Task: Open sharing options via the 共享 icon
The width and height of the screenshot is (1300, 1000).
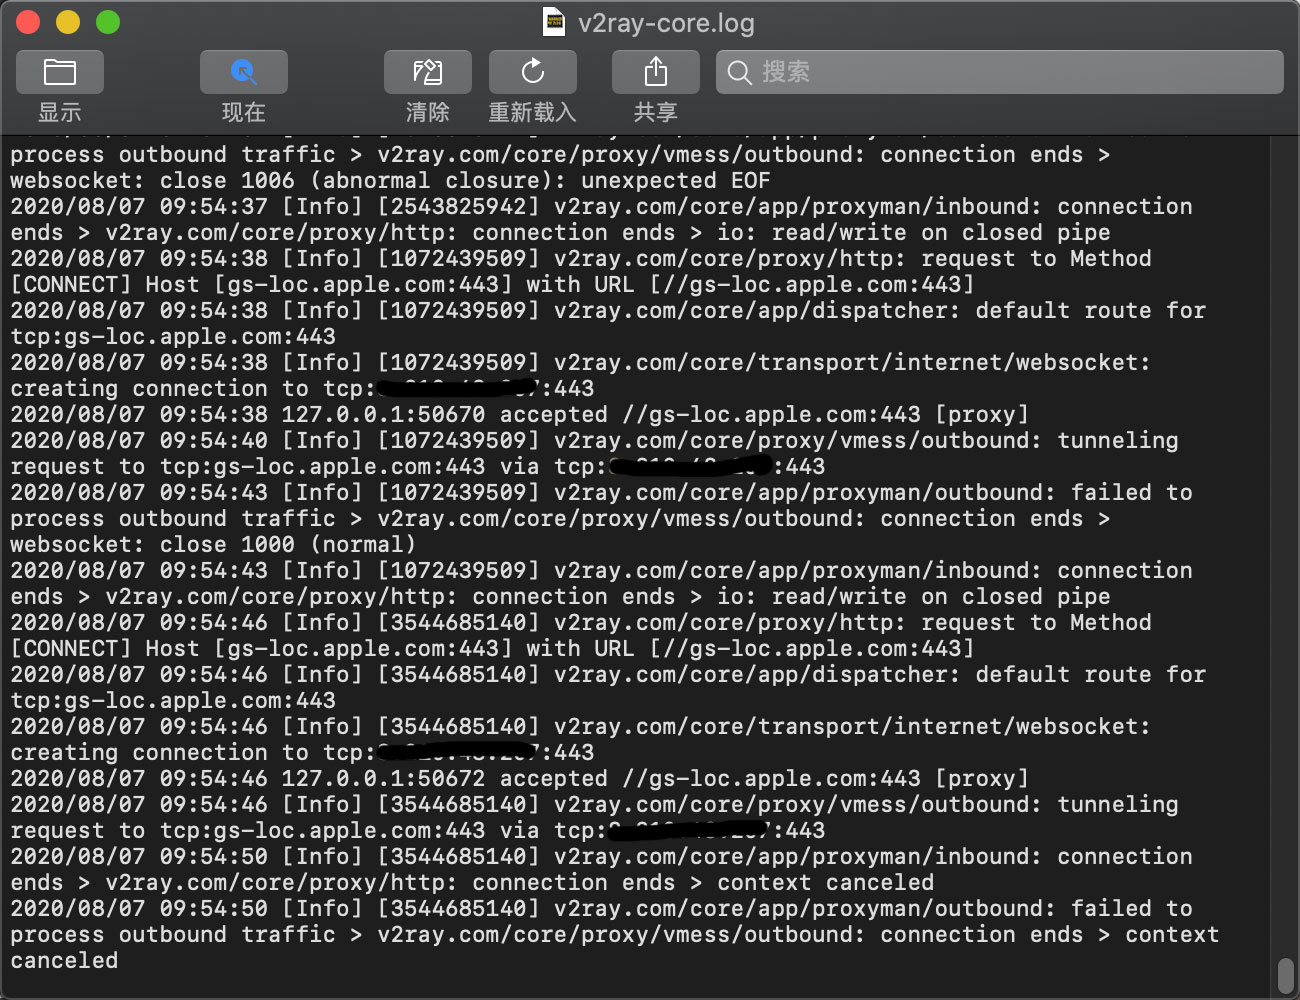Action: [x=655, y=71]
